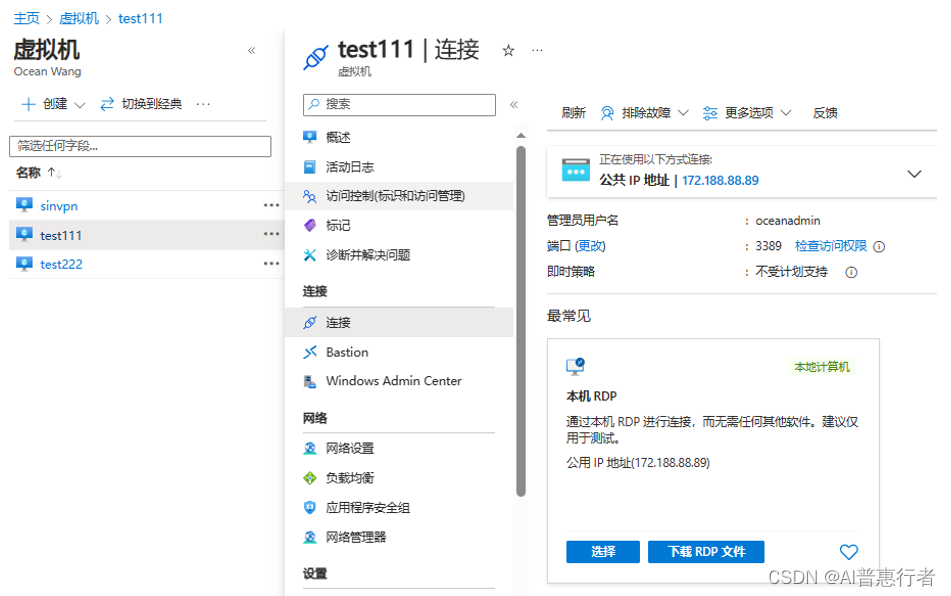Open 访问控制(标识和访问管理) menu item
The width and height of the screenshot is (951, 596).
(x=394, y=196)
